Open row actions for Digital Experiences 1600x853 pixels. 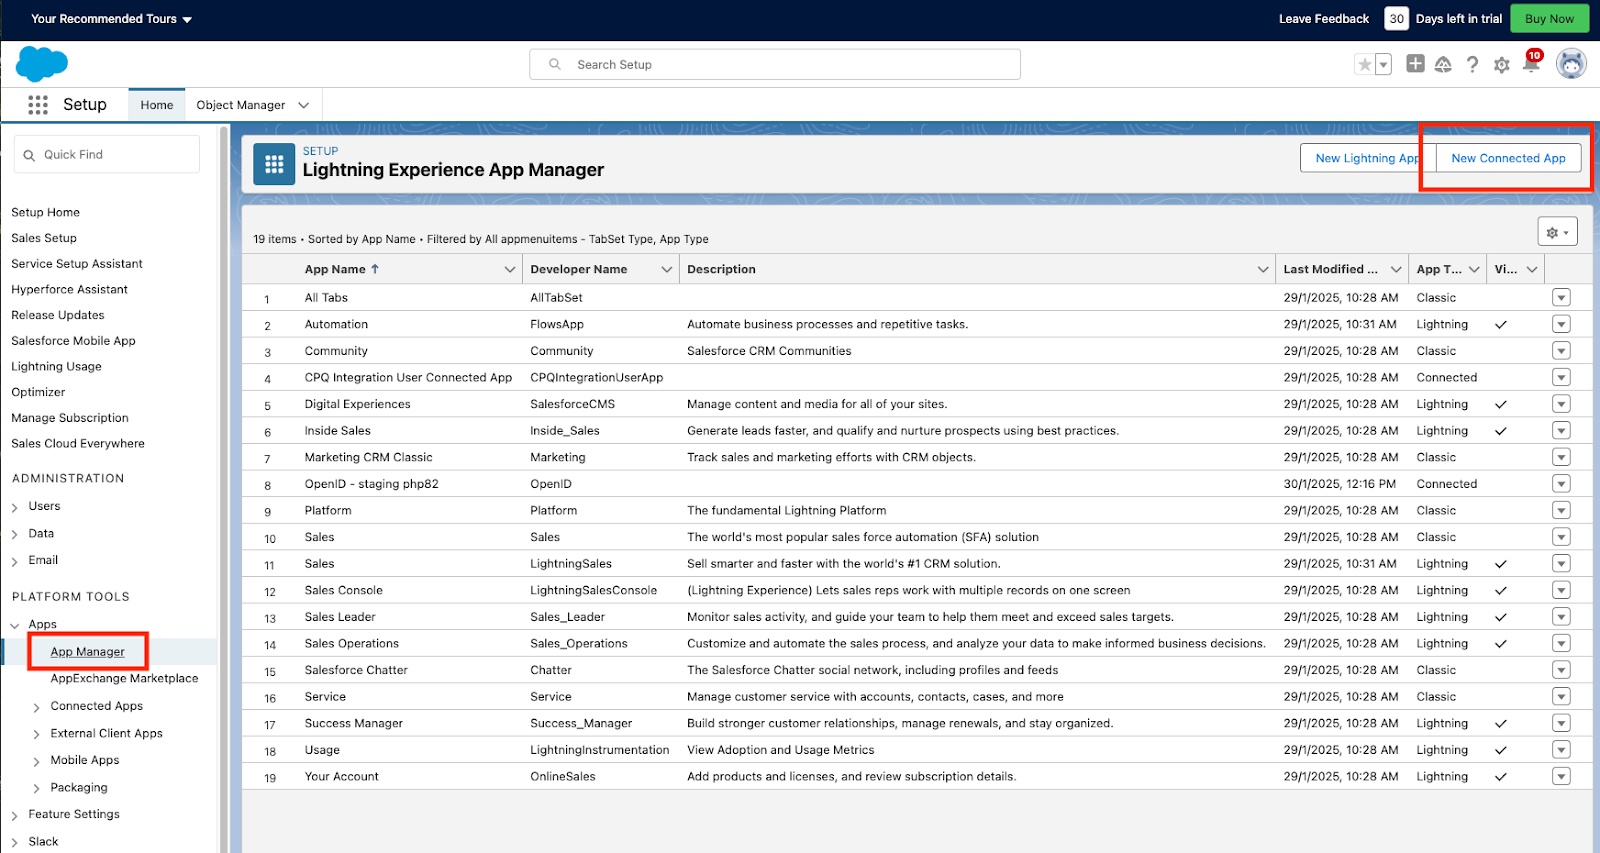pos(1561,404)
